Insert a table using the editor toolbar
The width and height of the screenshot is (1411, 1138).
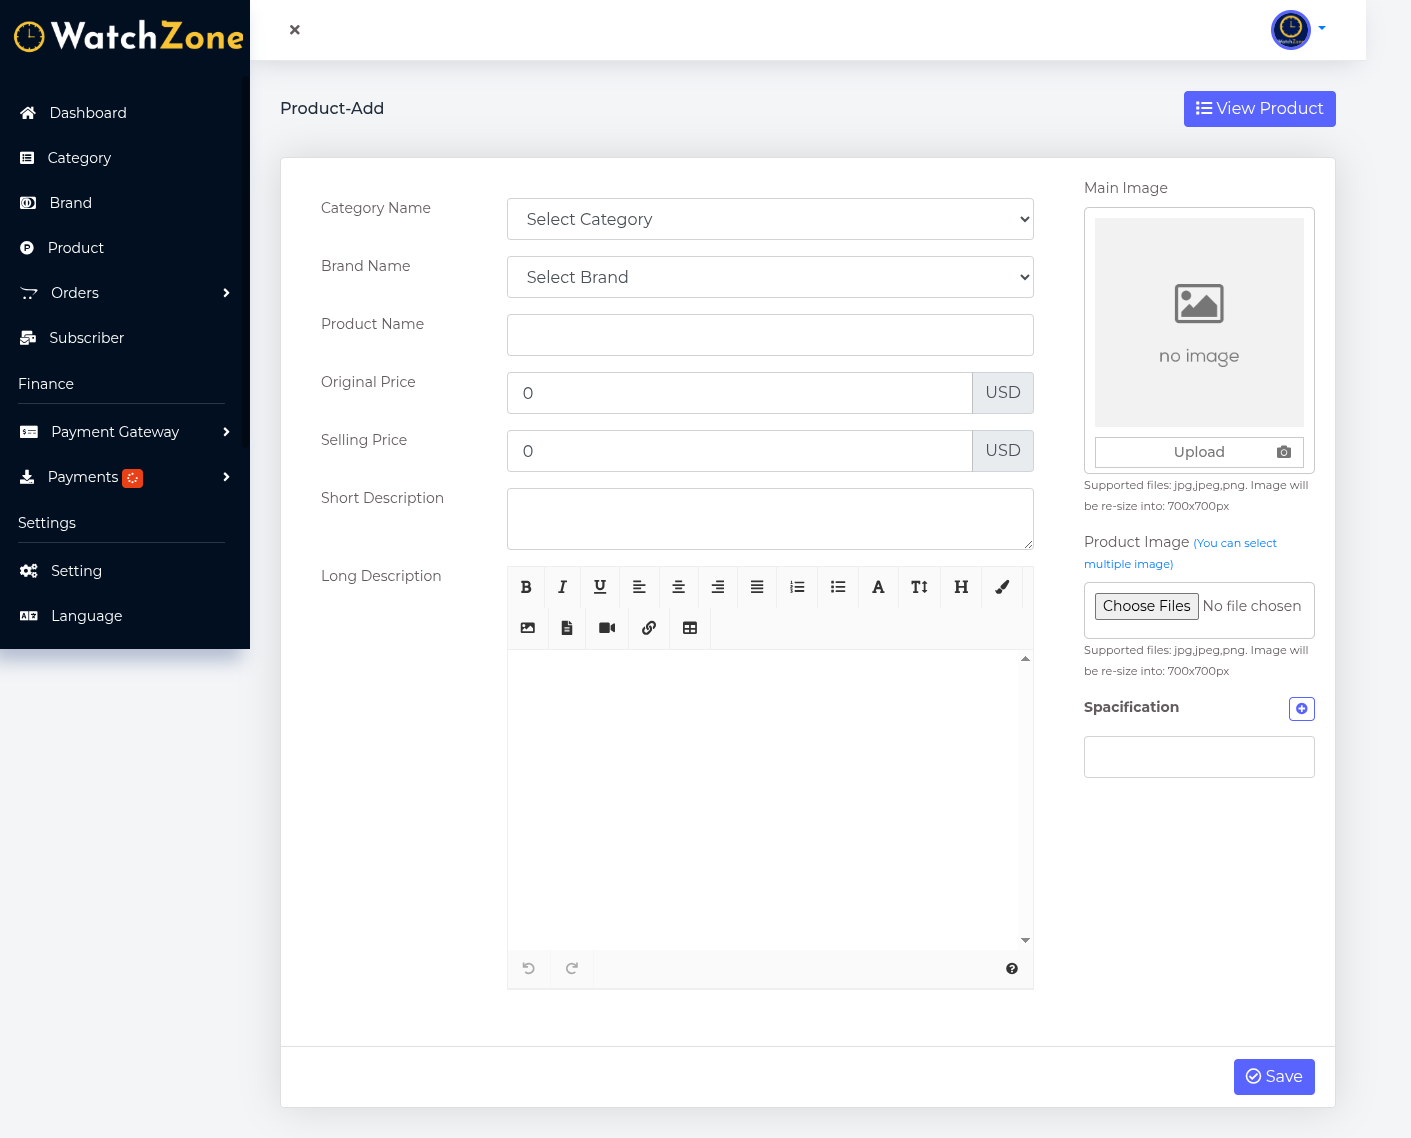[690, 628]
